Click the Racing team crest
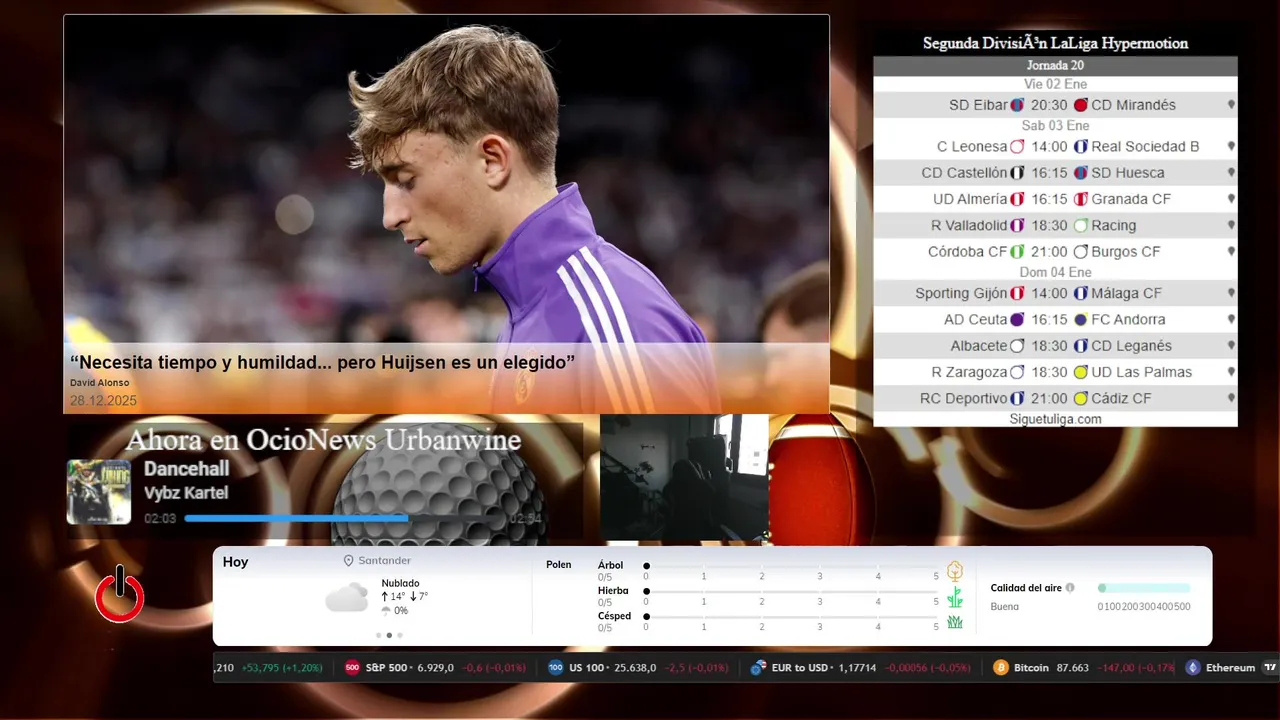The image size is (1280, 720). tap(1080, 225)
